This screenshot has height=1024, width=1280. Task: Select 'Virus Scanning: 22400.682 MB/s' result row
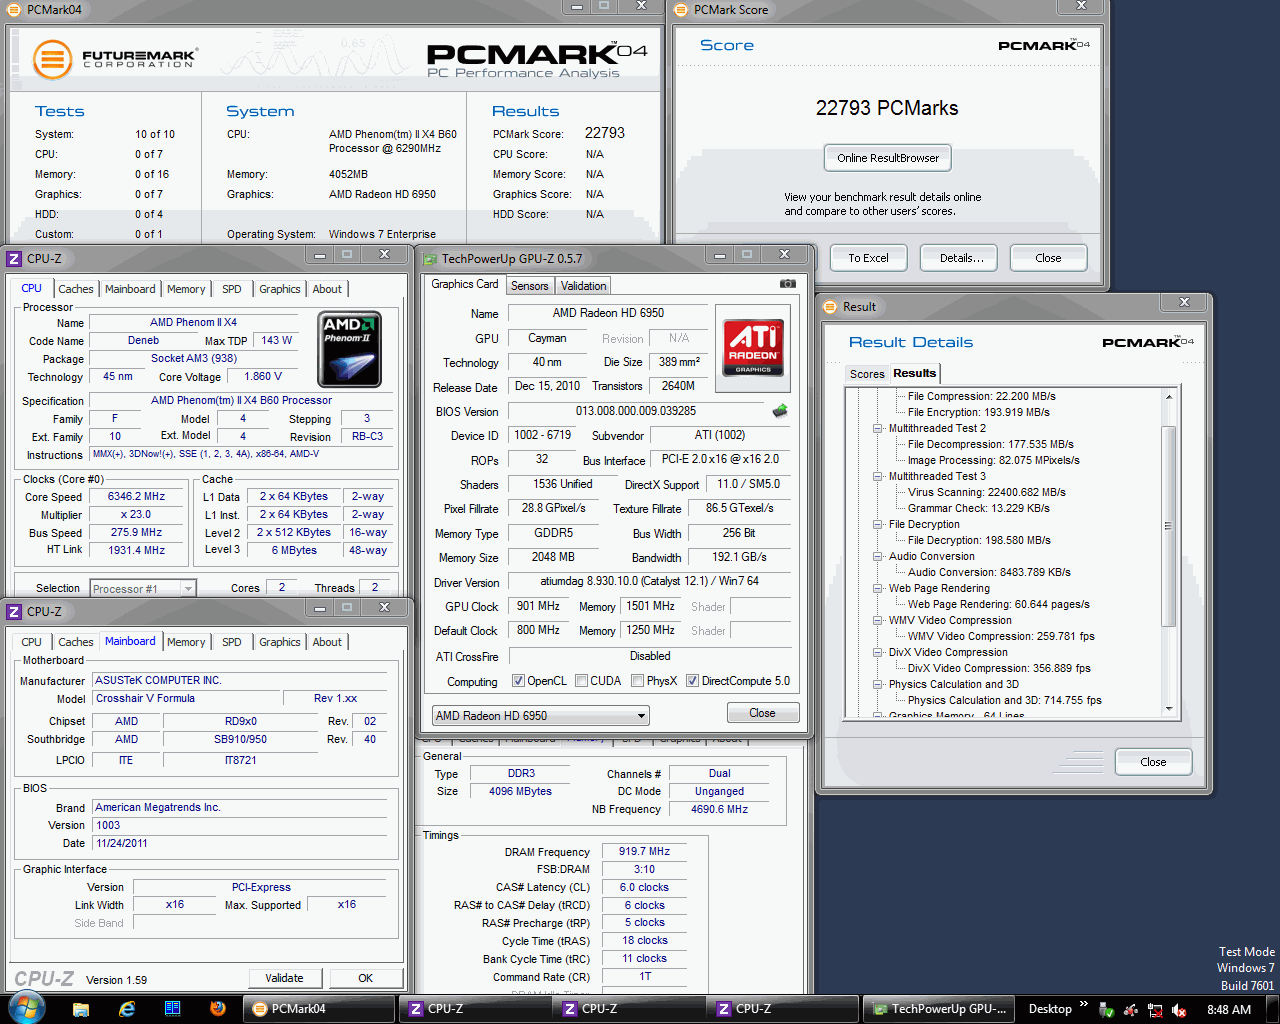(x=986, y=492)
